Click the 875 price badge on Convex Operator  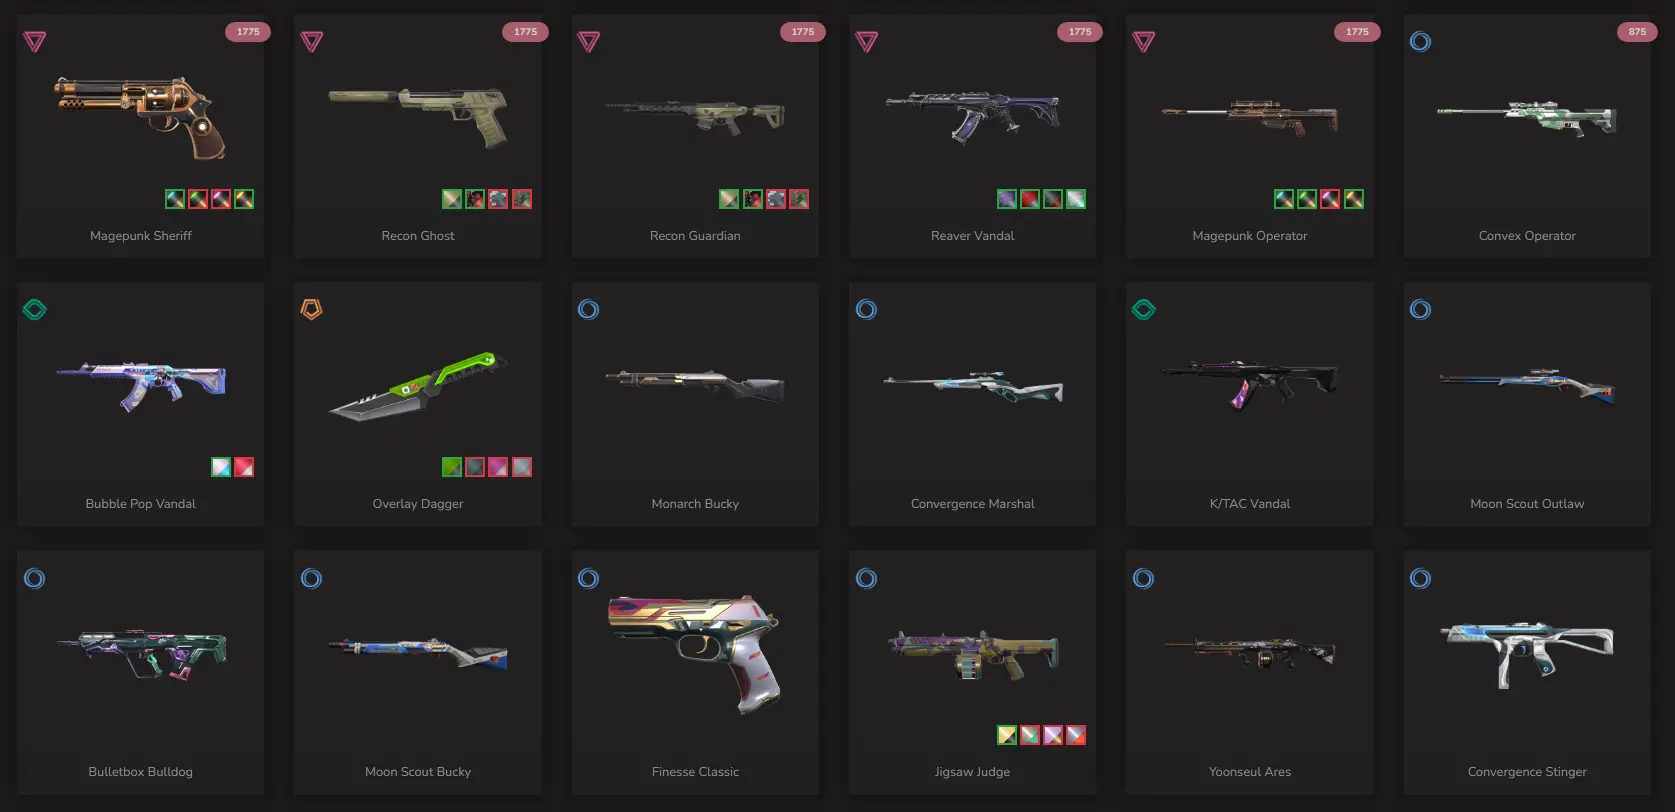1637,32
